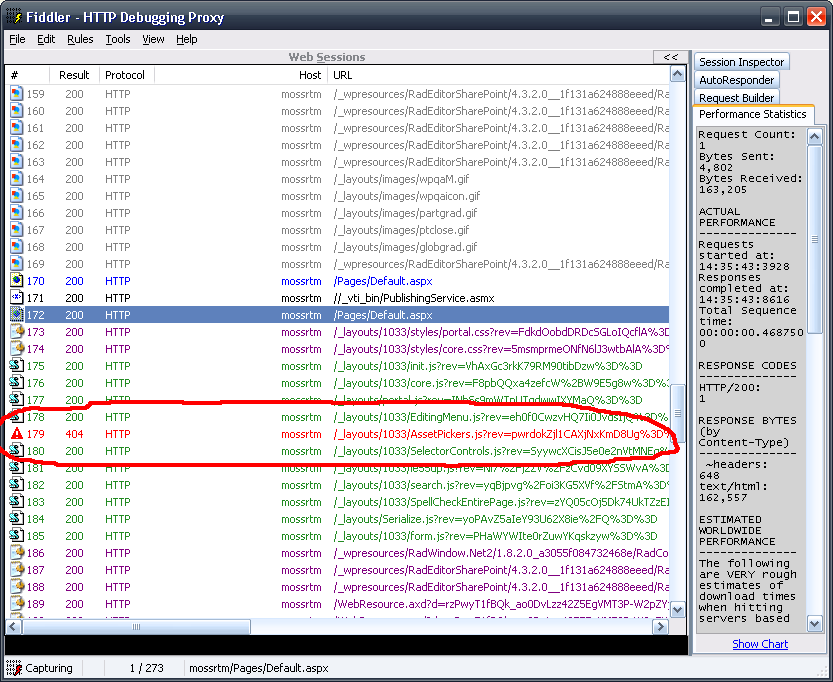The height and width of the screenshot is (682, 833).
Task: Click the icon of session 189
Action: coord(17,604)
